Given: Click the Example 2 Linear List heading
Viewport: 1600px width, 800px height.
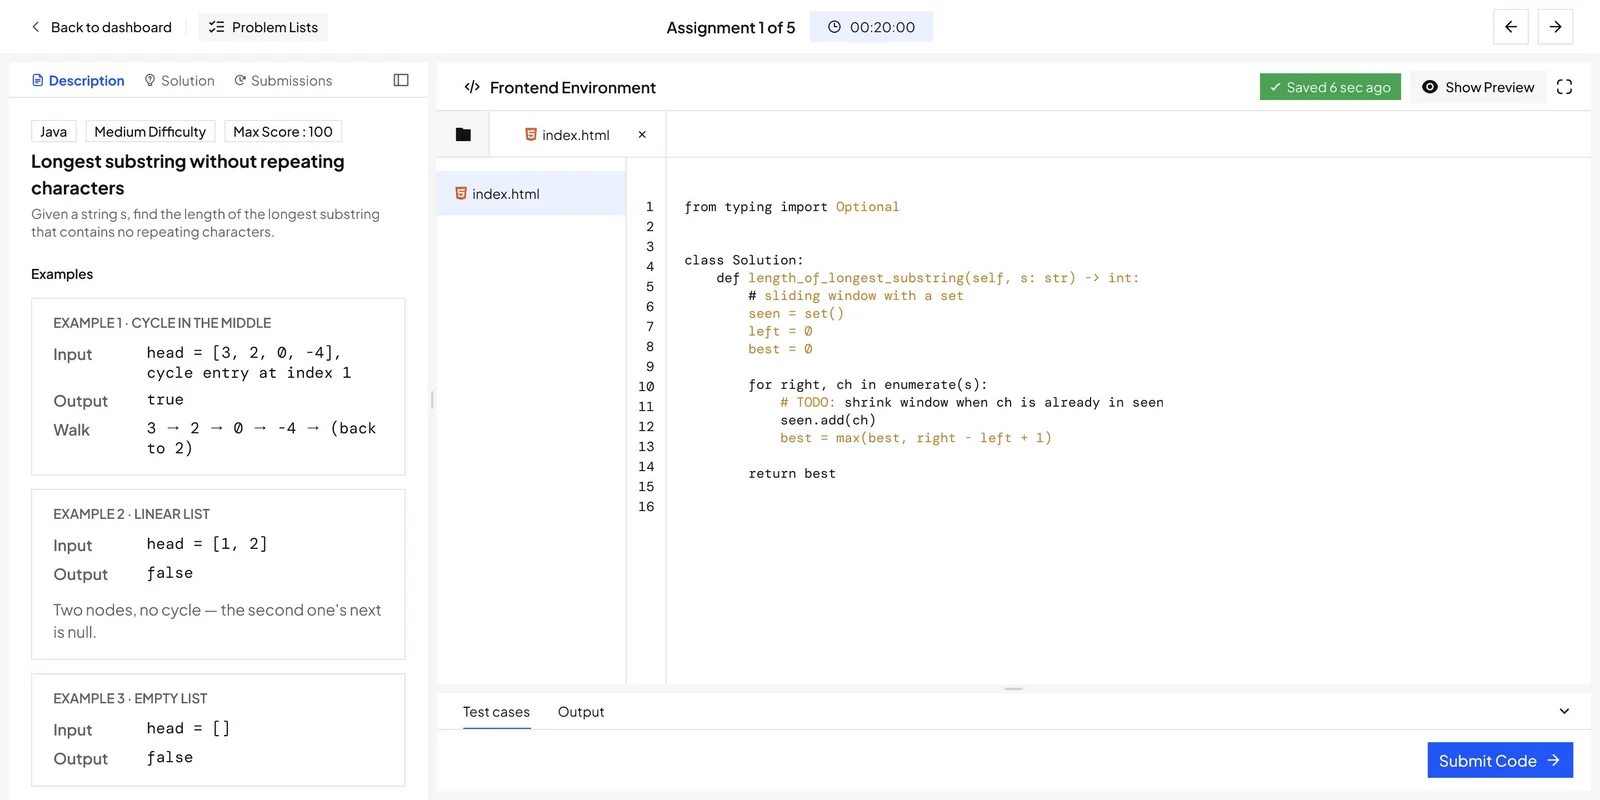Looking at the screenshot, I should 131,514.
